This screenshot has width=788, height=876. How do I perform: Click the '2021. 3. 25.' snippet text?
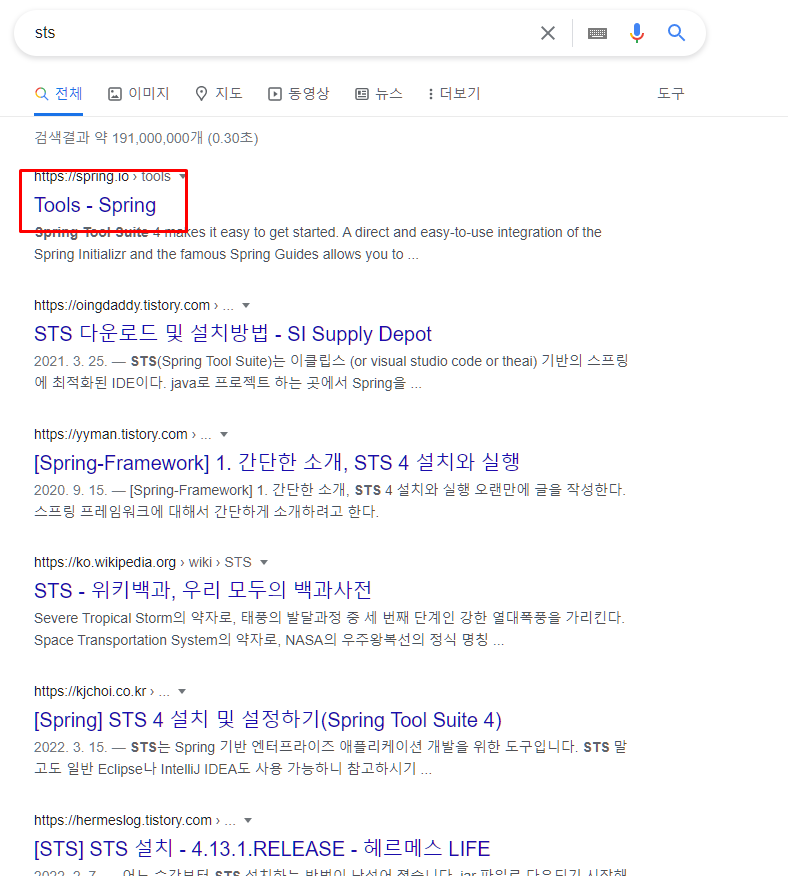(x=70, y=361)
